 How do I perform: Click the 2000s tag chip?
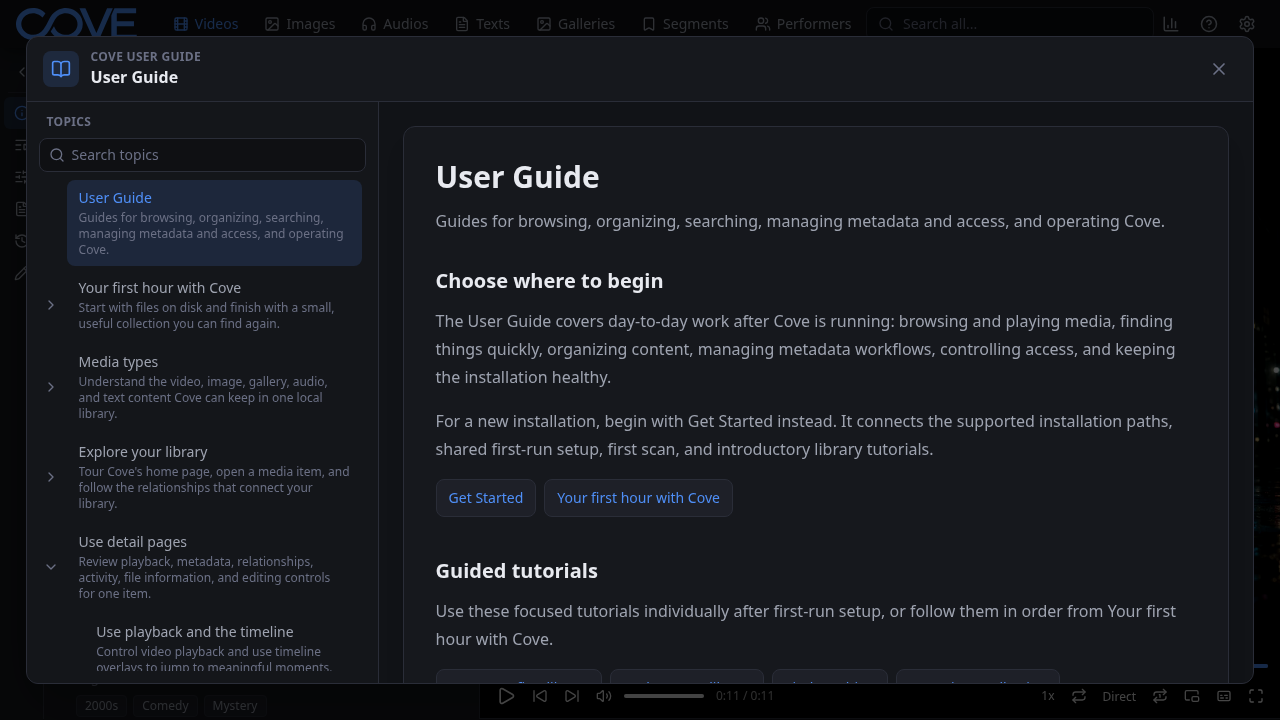101,705
